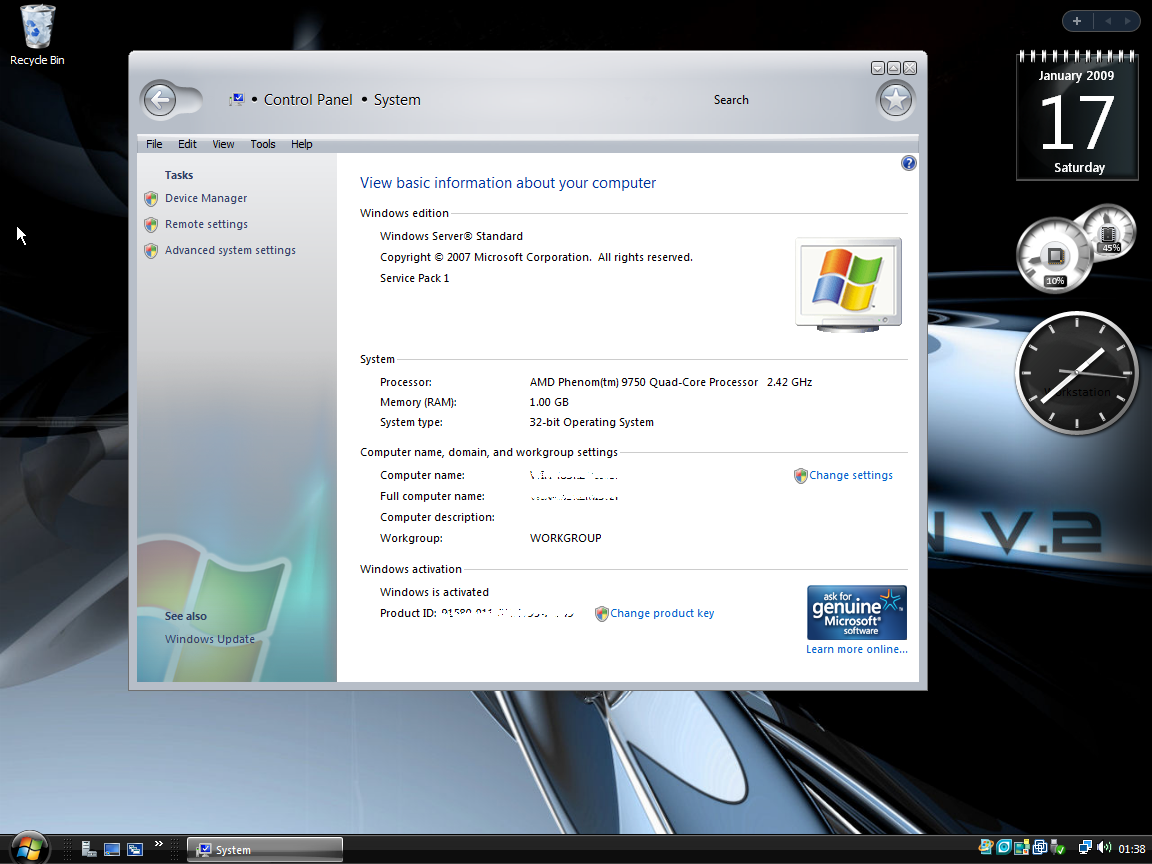1152x864 pixels.
Task: Click the Ask for genuine Microsoft software badge
Action: coord(857,613)
